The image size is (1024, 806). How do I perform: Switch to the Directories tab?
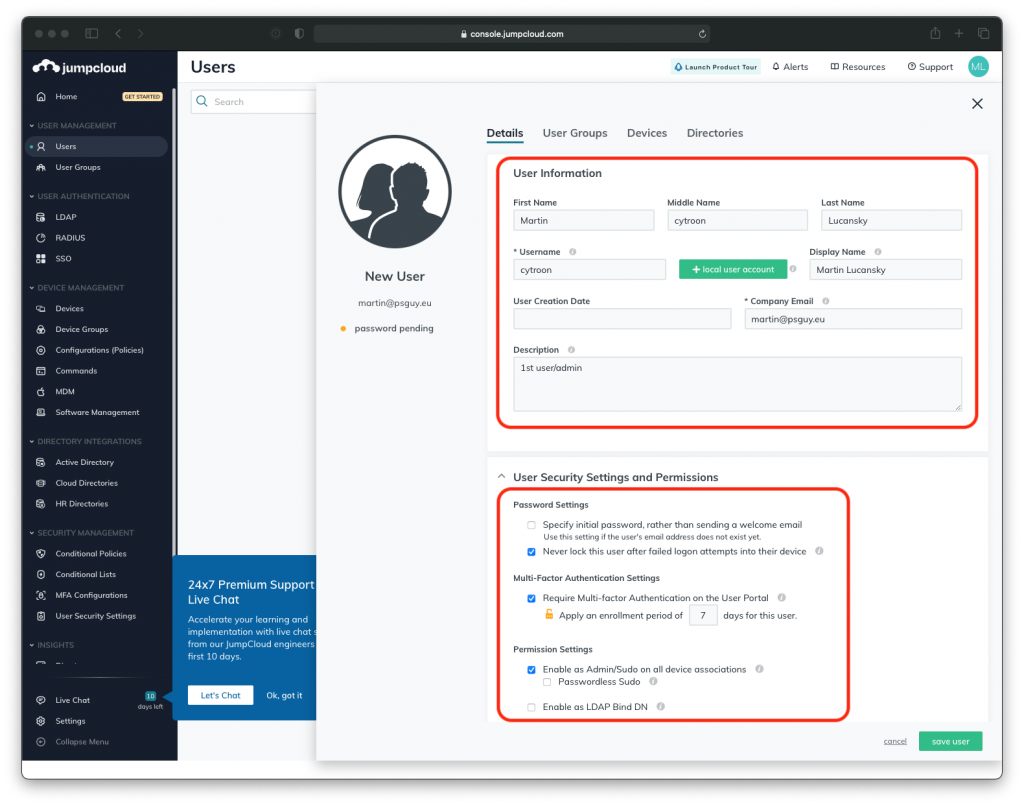pos(714,133)
